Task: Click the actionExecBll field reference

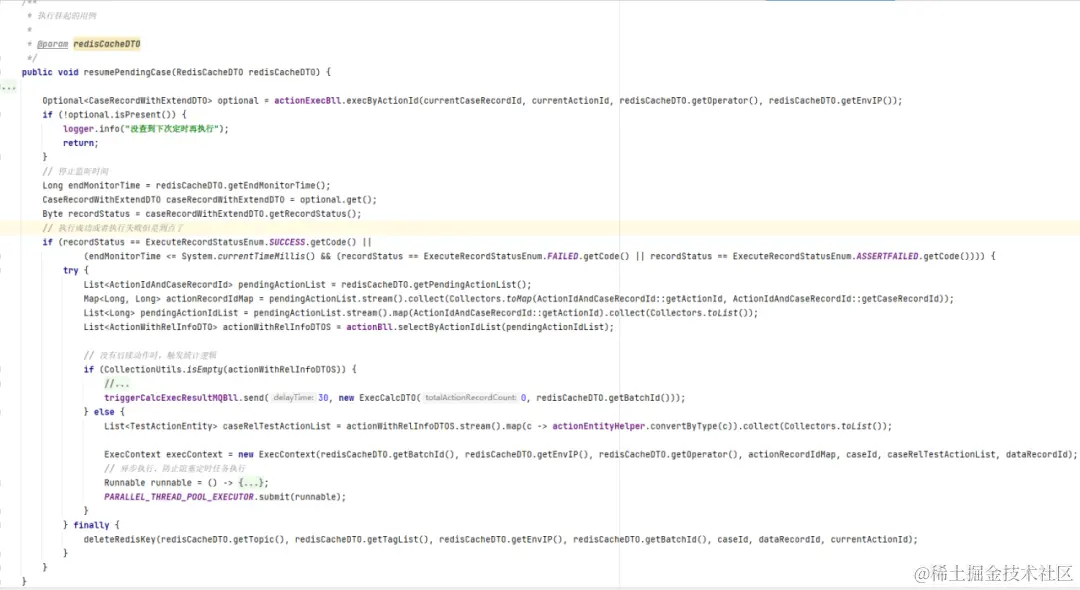Action: pyautogui.click(x=307, y=101)
